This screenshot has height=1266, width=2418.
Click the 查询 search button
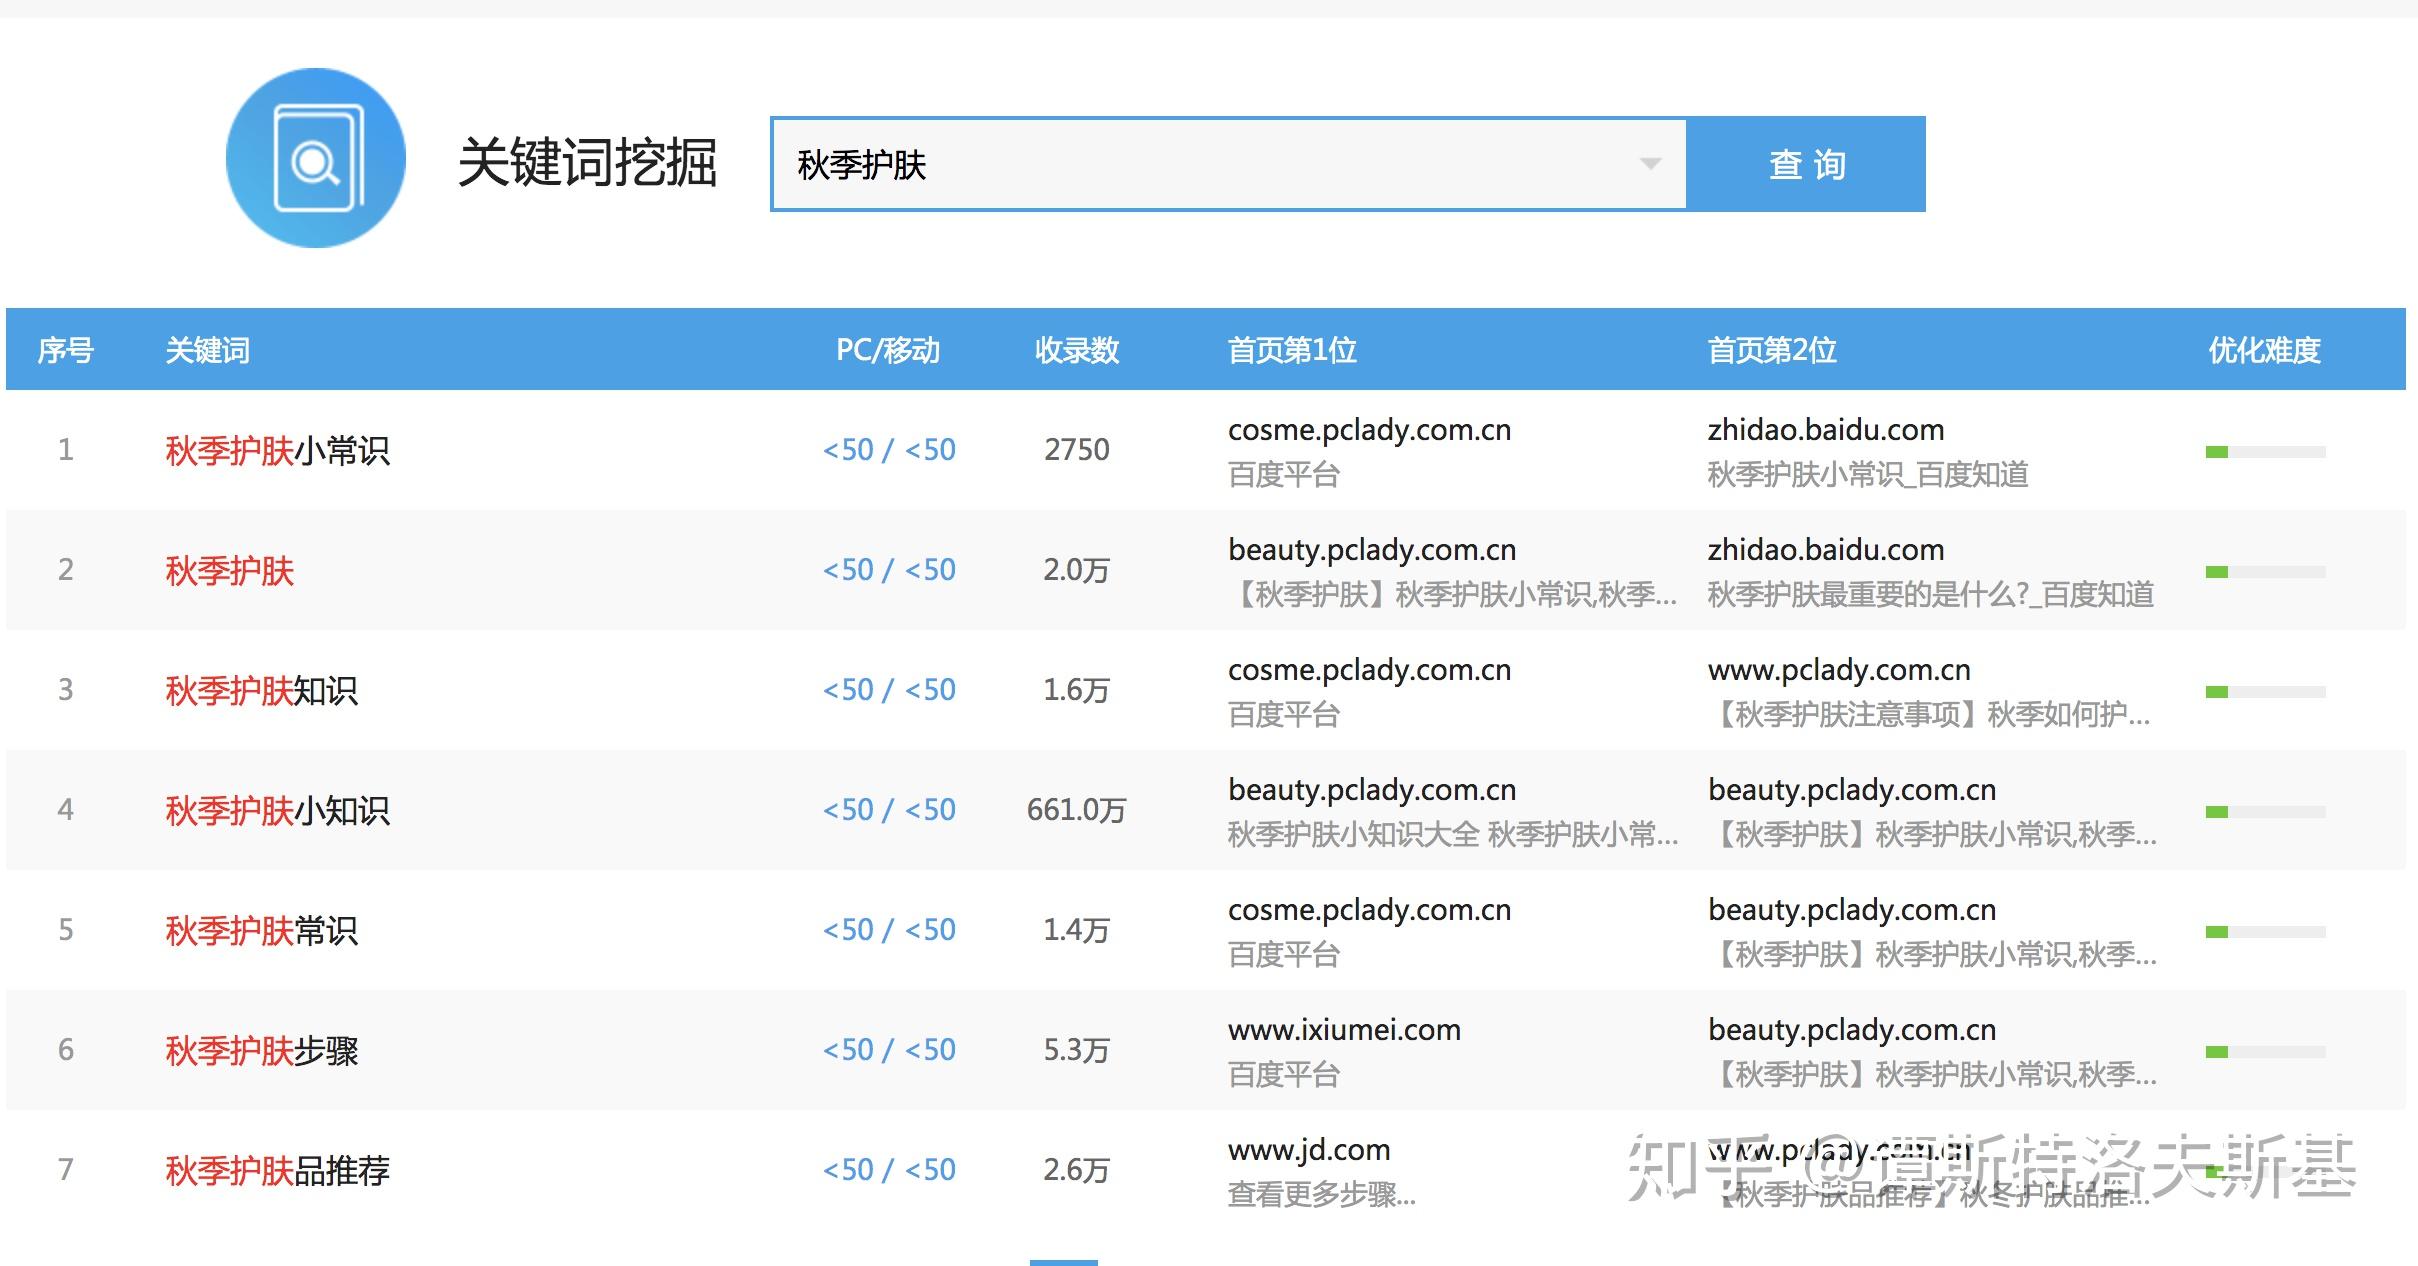pos(1806,164)
